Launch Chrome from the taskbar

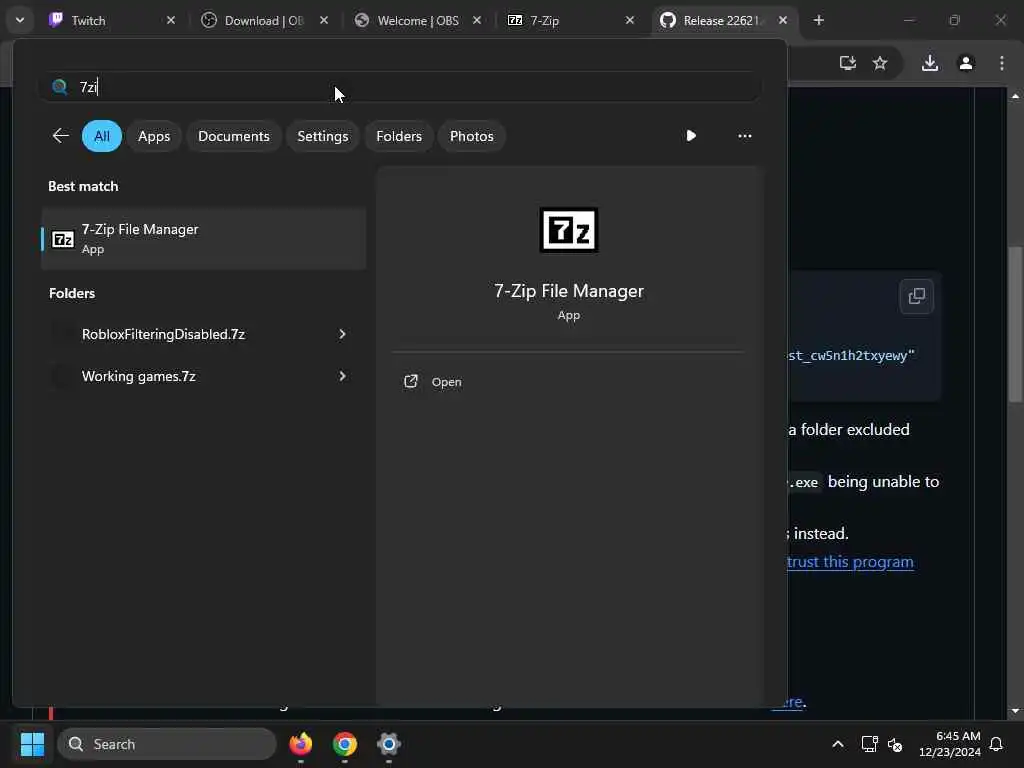[345, 744]
